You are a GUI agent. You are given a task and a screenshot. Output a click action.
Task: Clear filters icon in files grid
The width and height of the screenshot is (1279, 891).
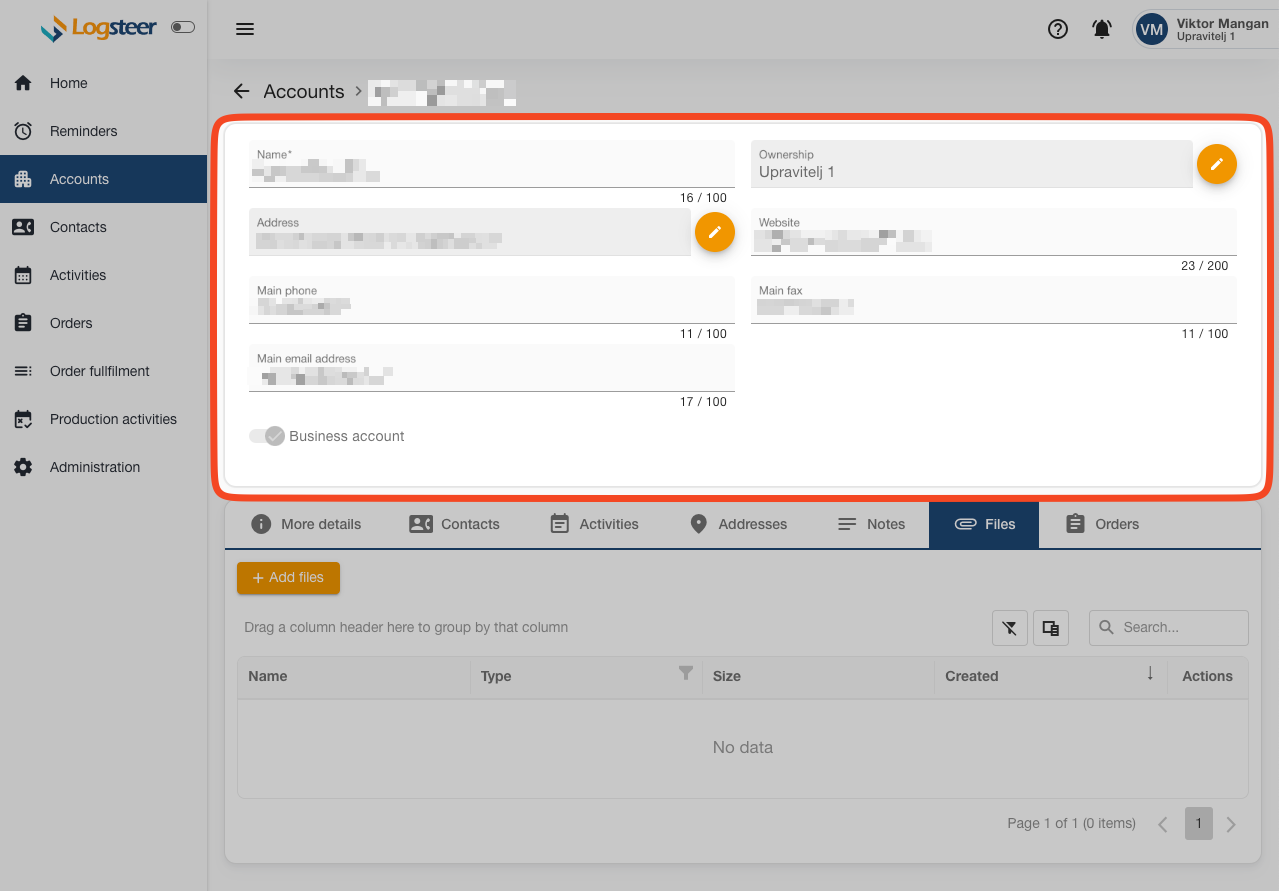click(1009, 628)
